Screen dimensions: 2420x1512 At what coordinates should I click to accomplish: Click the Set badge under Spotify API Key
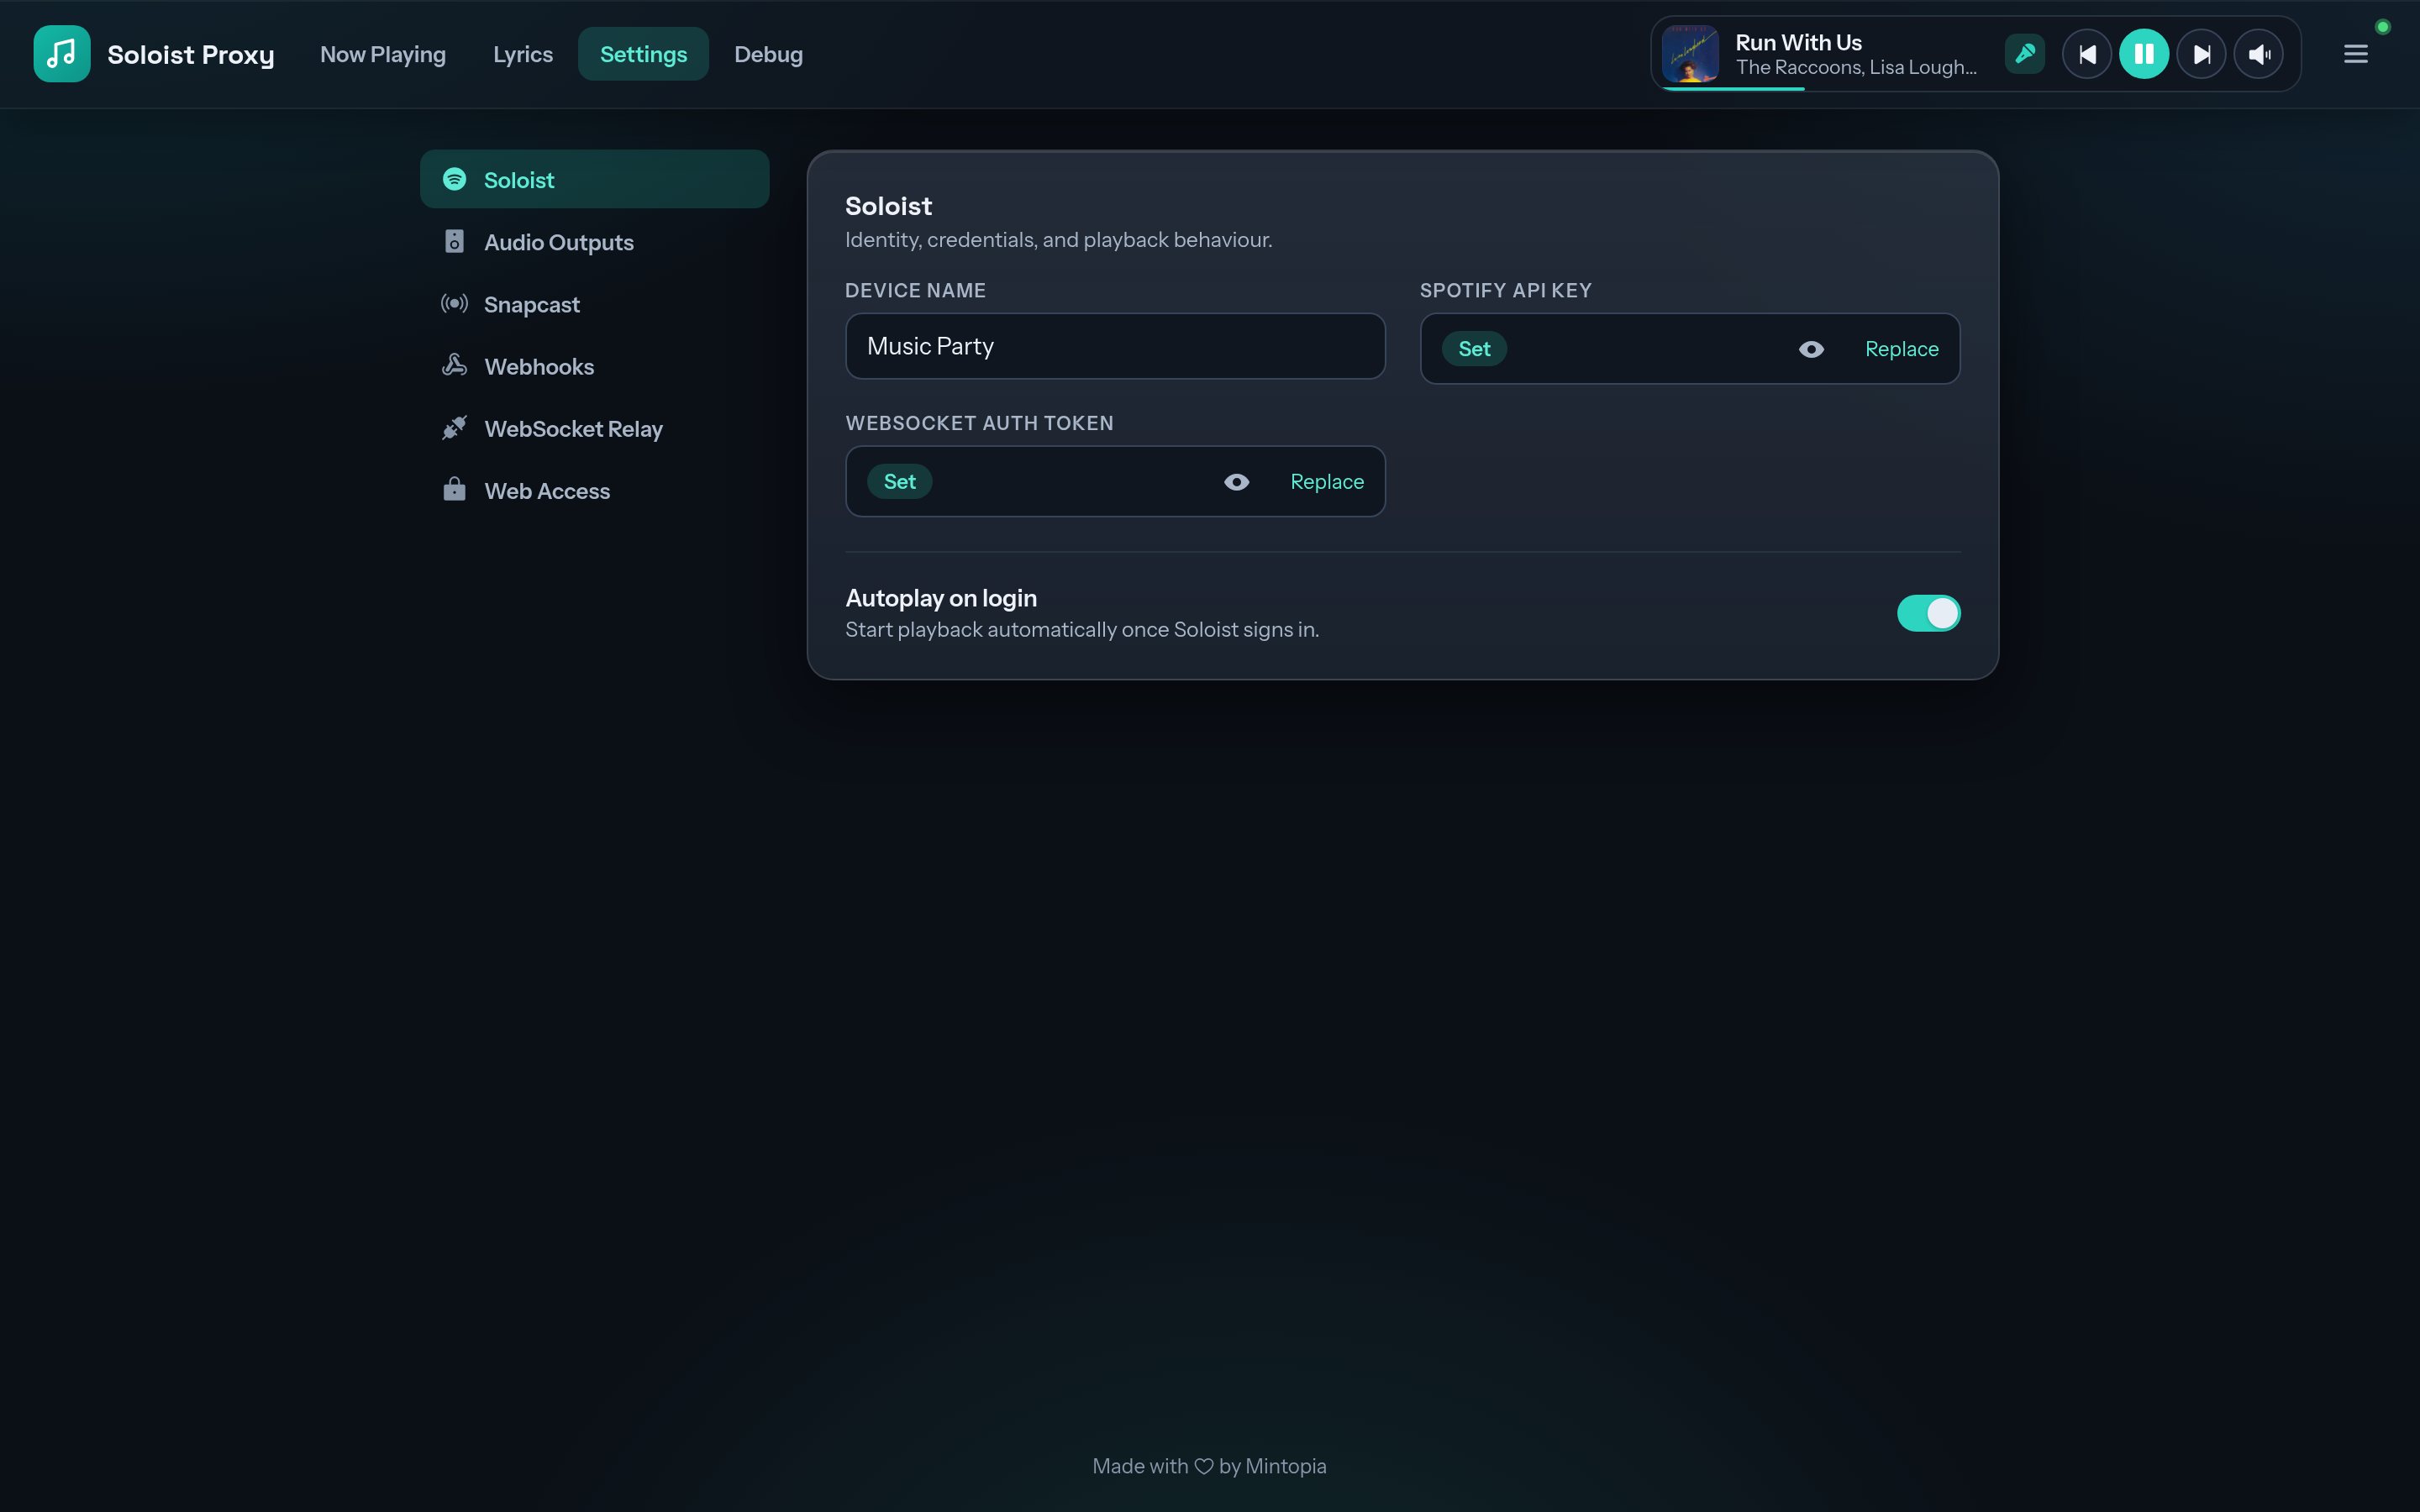[1474, 349]
